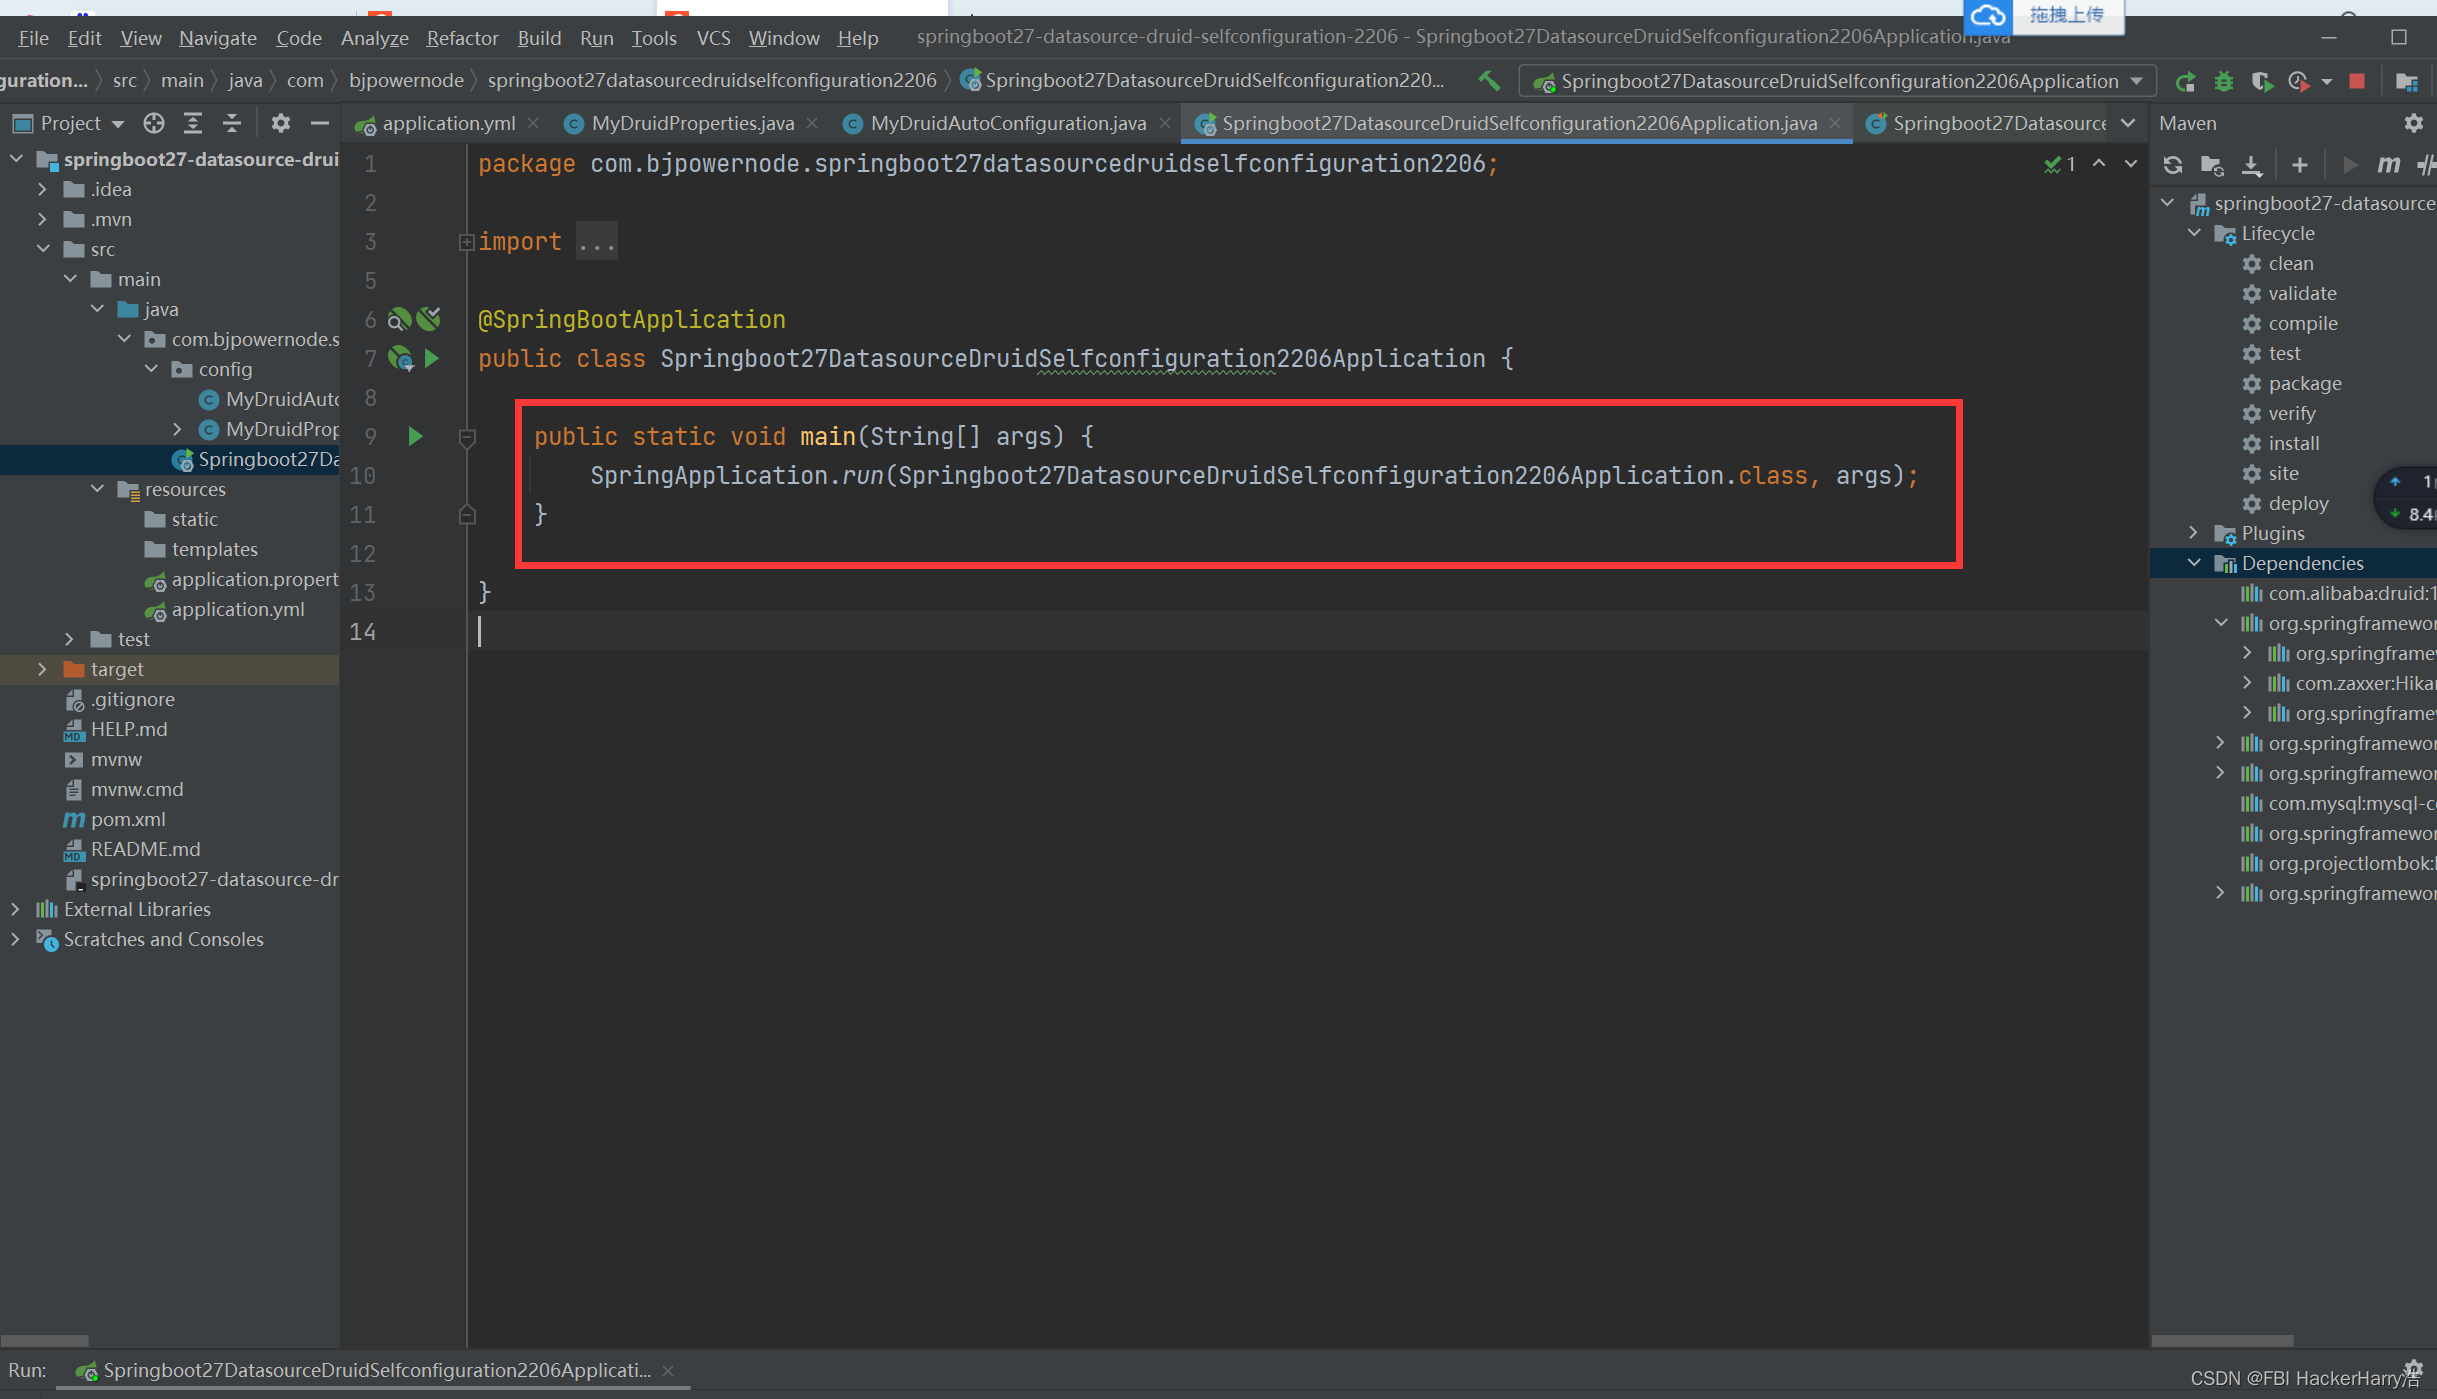Screen dimensions: 2437x1399
Task: Toggle fold marker at line 11
Action: tap(466, 515)
